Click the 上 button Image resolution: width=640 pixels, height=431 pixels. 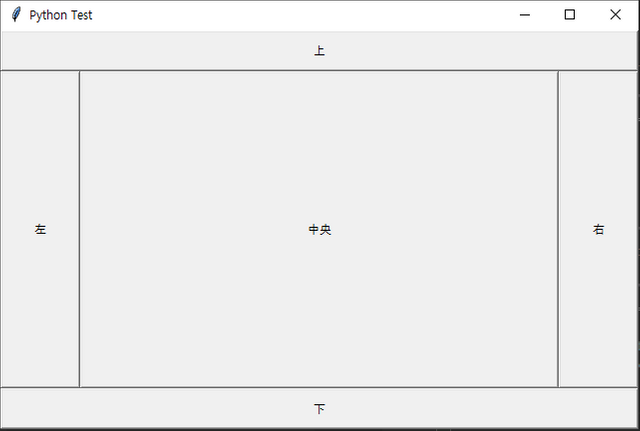319,51
